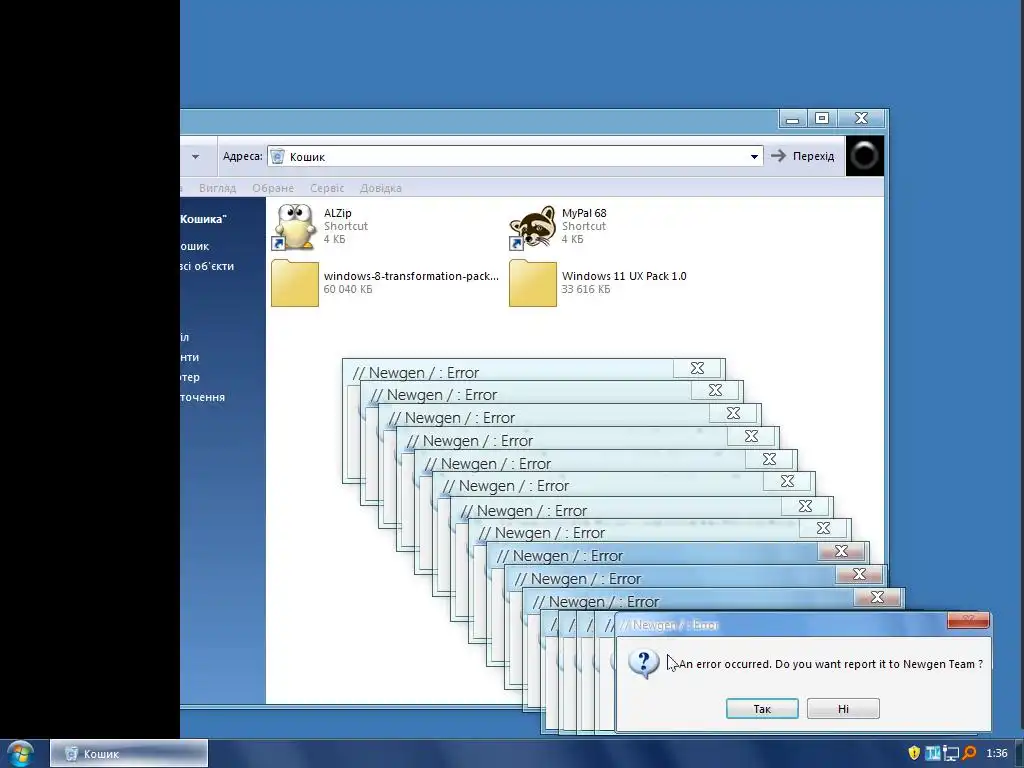This screenshot has height=768, width=1024.
Task: Open the Обране menu
Action: [x=273, y=188]
